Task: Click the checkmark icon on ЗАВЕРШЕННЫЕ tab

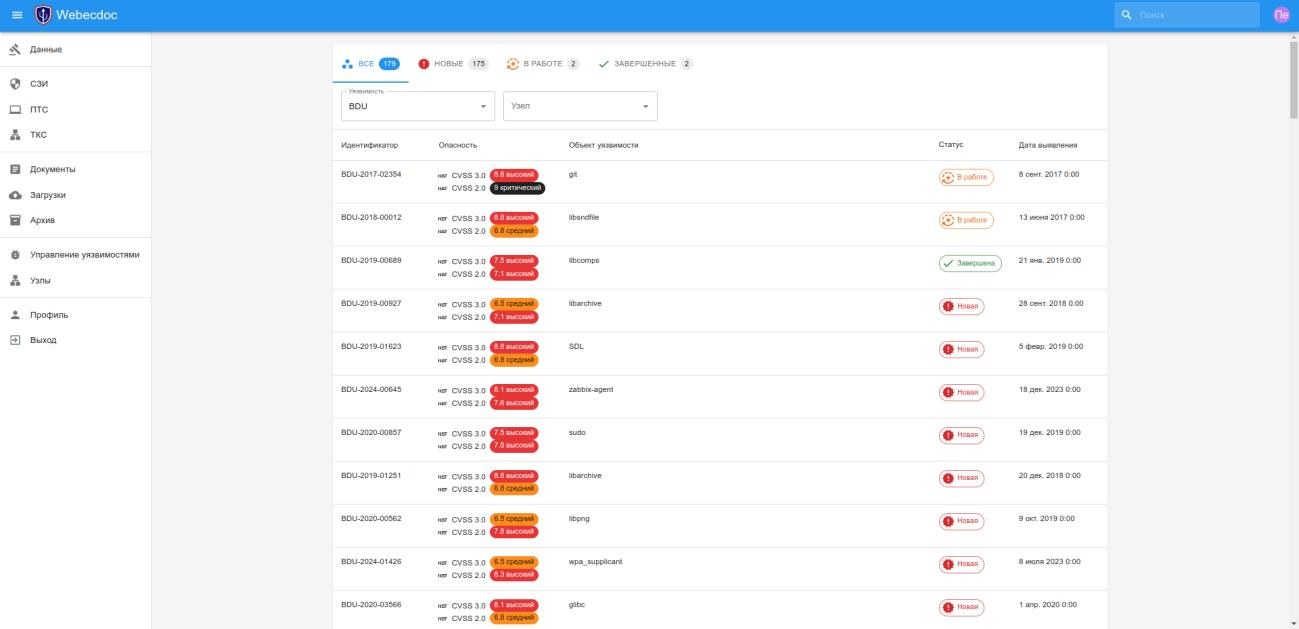Action: [603, 64]
